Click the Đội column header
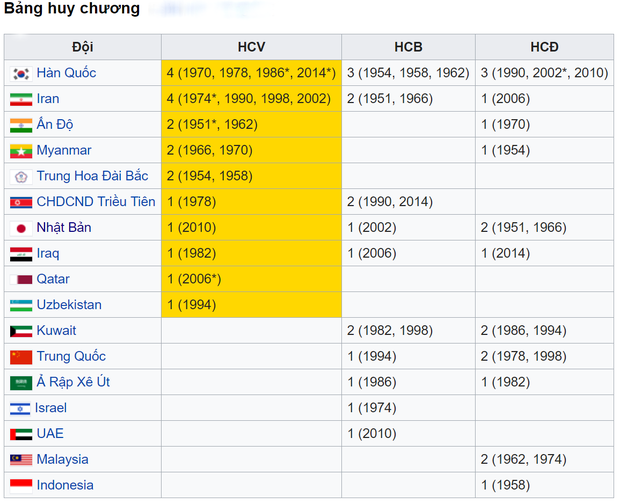620x504 pixels. coord(83,47)
